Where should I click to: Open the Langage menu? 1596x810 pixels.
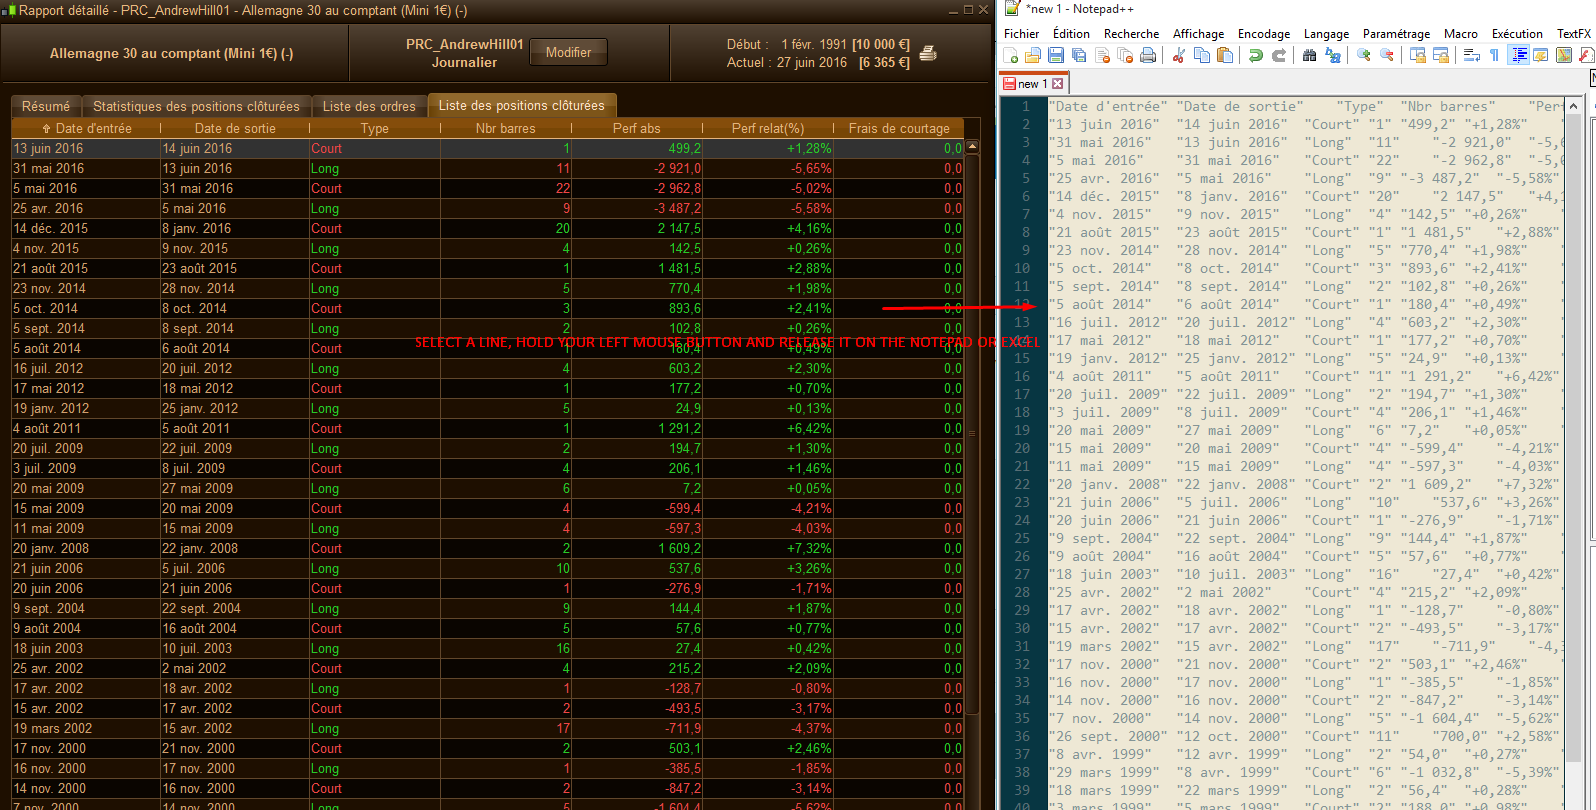[x=1327, y=34]
